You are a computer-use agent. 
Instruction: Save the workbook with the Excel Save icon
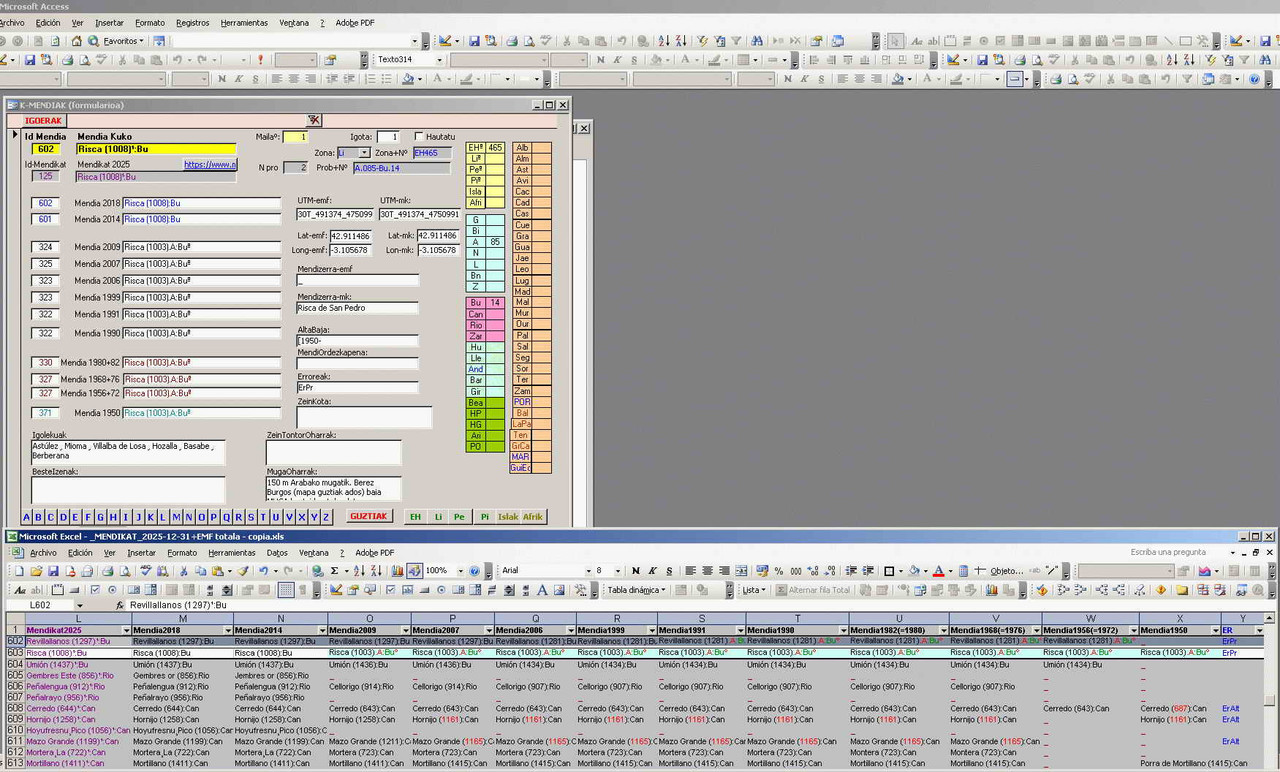tap(53, 571)
